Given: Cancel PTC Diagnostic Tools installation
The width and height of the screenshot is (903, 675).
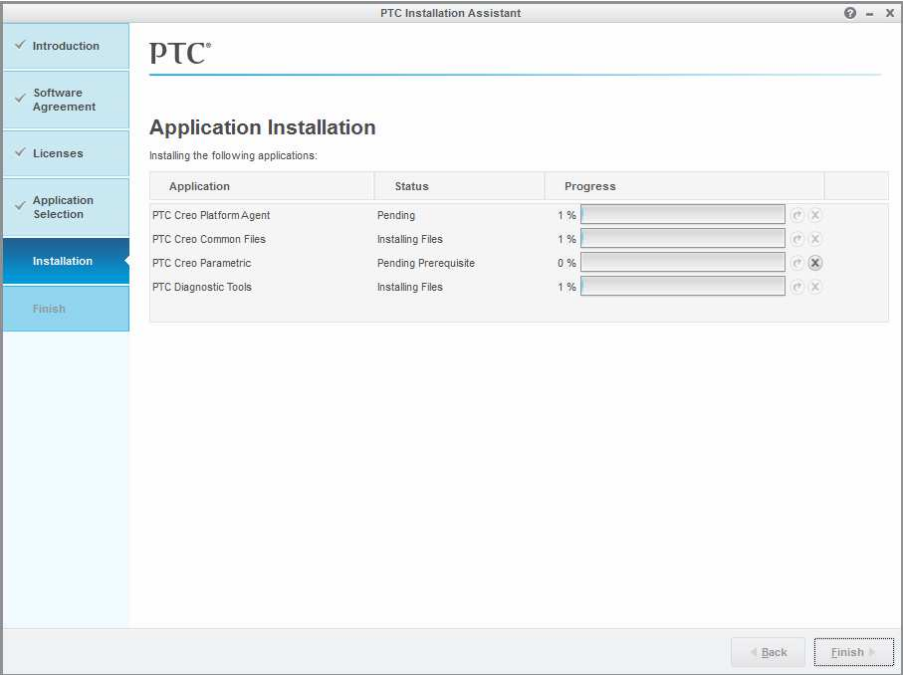Looking at the screenshot, I should (815, 287).
